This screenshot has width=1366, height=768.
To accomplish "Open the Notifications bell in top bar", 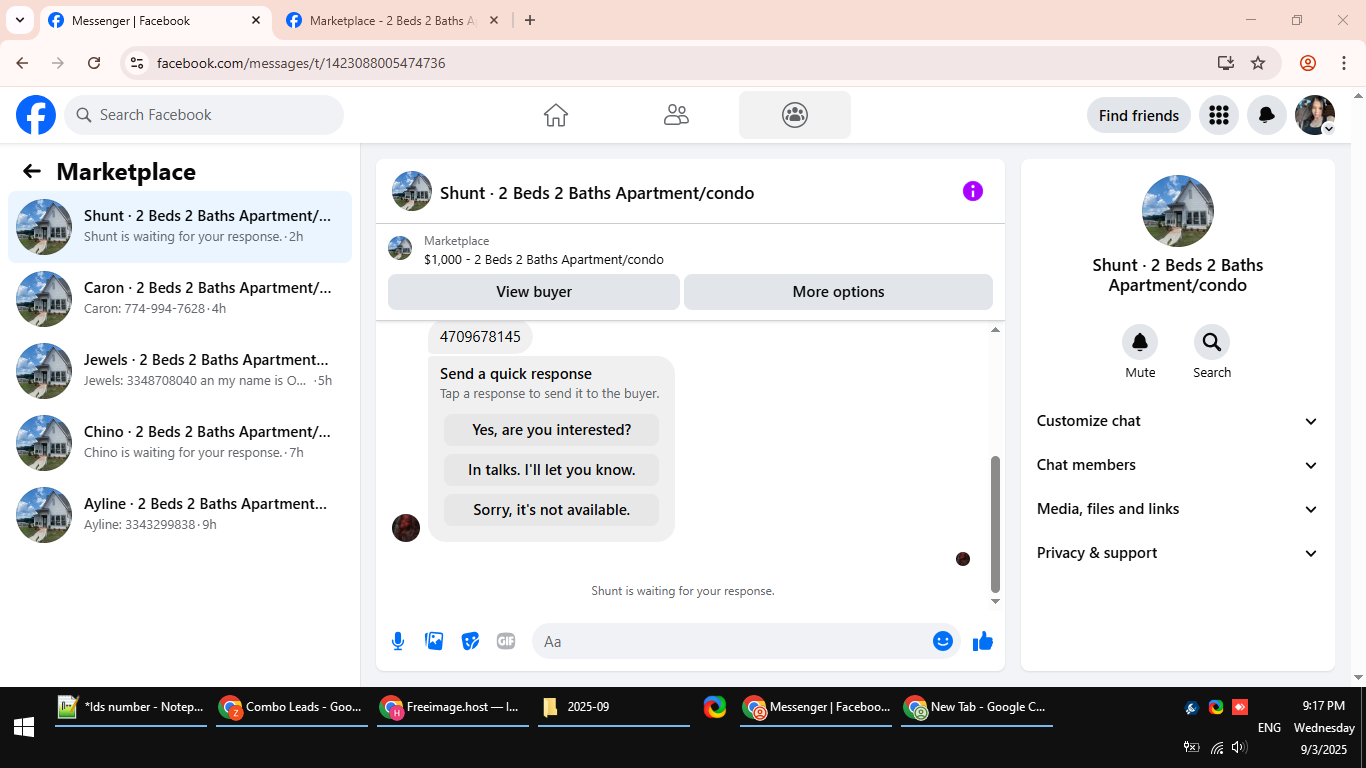I will 1266,115.
